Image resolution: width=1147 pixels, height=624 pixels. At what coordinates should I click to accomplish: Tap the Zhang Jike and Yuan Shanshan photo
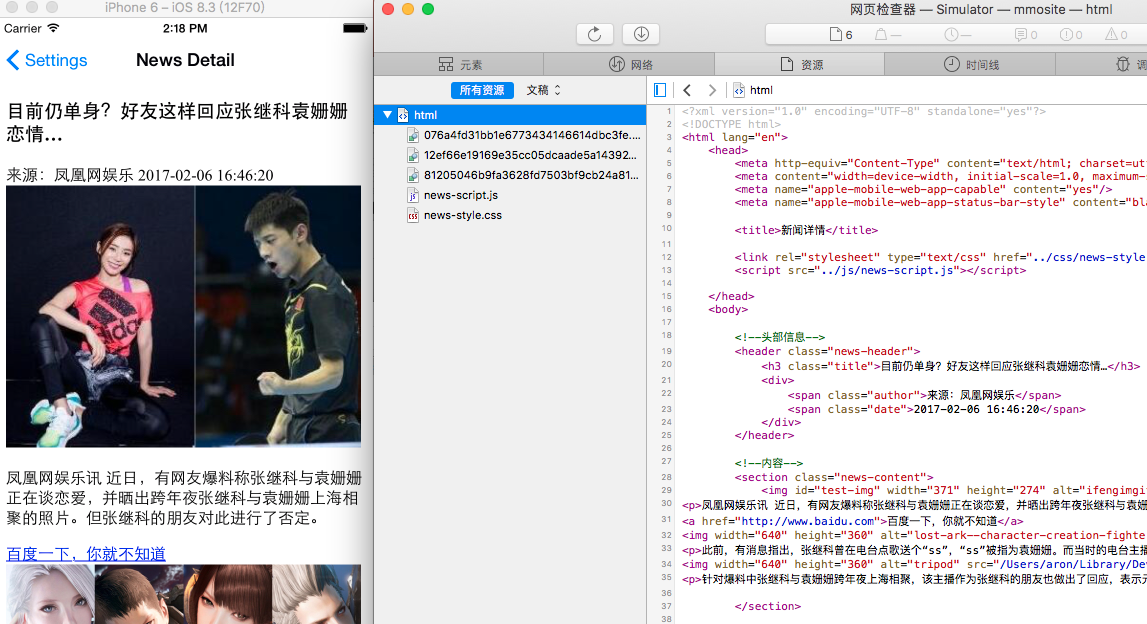[x=184, y=316]
